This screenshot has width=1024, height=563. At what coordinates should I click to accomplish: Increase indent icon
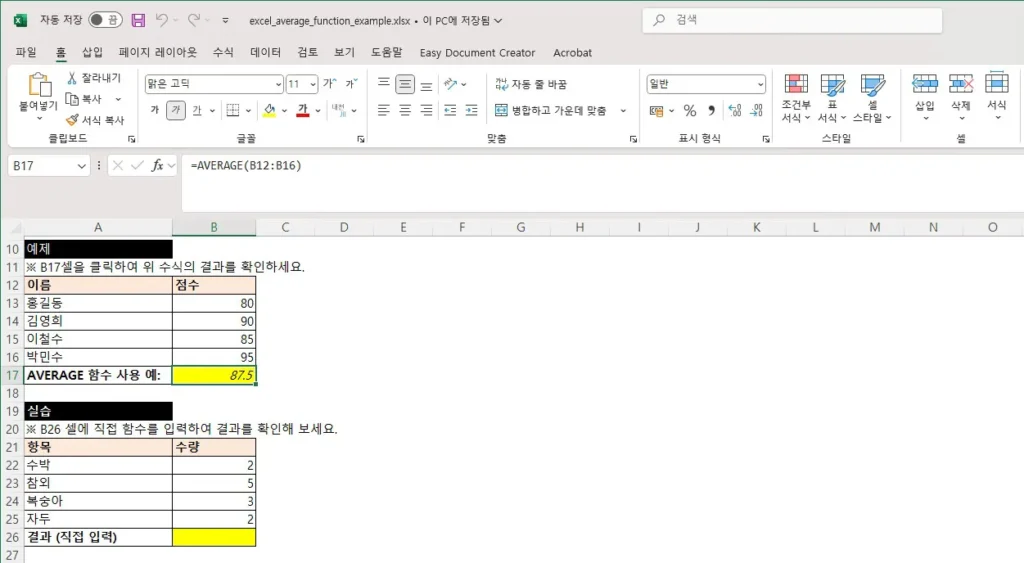point(472,110)
